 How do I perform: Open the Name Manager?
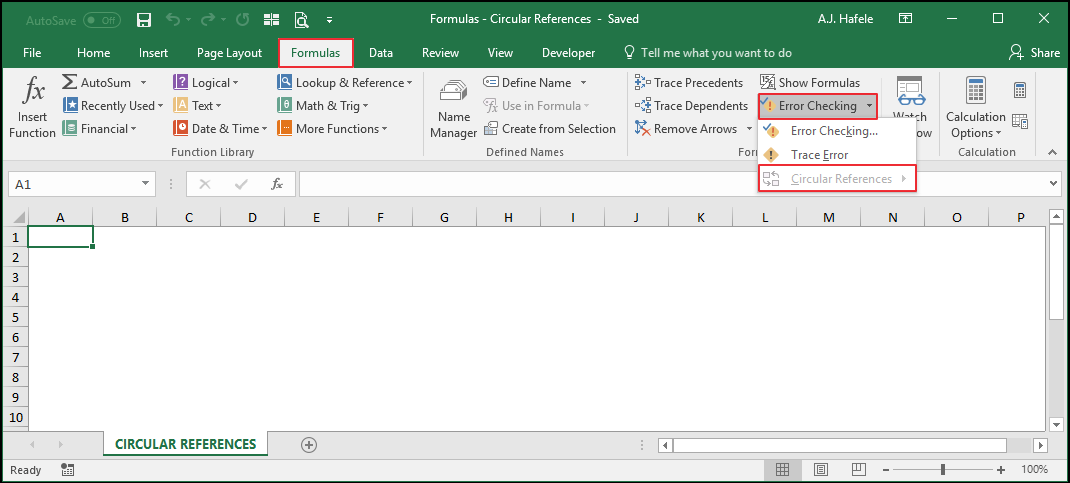[x=453, y=108]
